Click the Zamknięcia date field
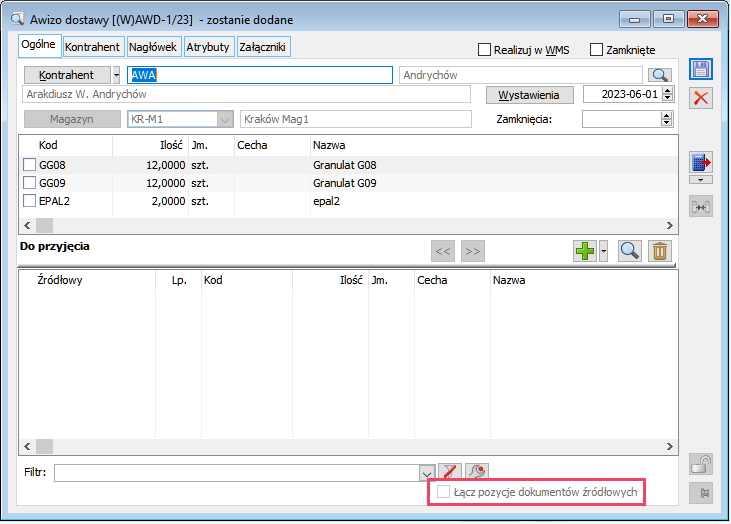This screenshot has width=731, height=524. pos(621,119)
